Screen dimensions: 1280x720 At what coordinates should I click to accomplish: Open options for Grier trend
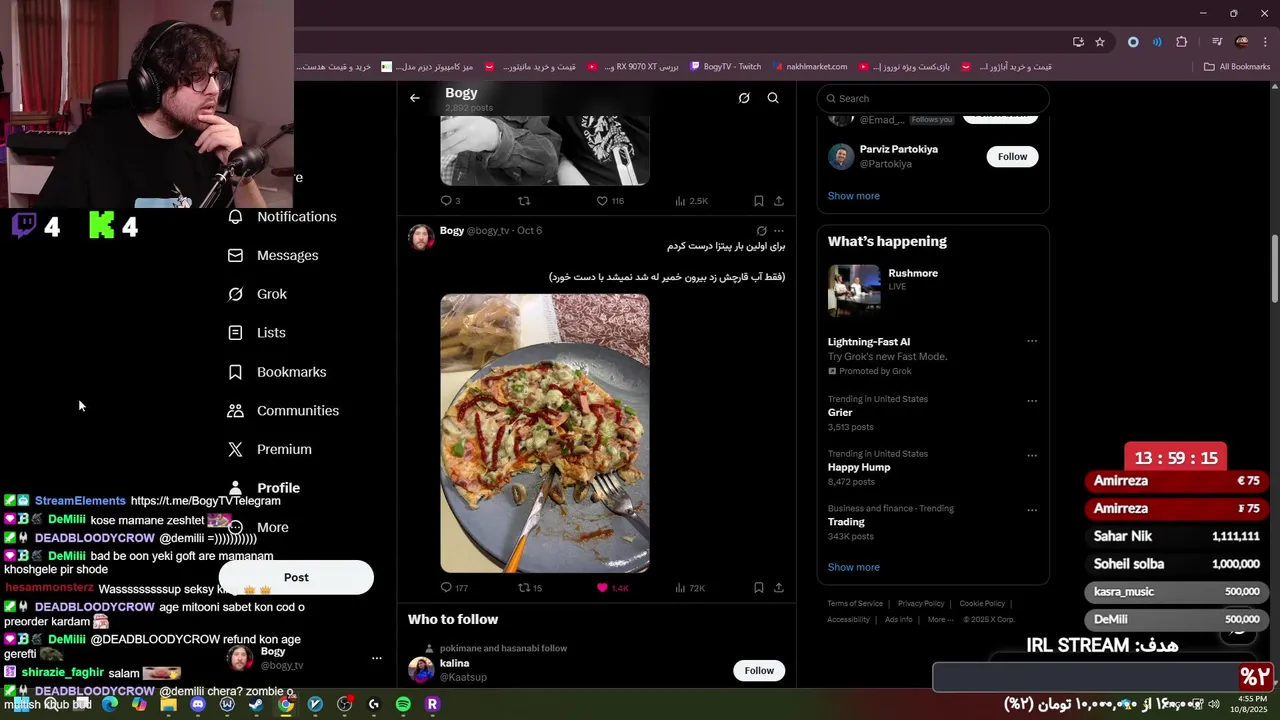pyautogui.click(x=1032, y=401)
